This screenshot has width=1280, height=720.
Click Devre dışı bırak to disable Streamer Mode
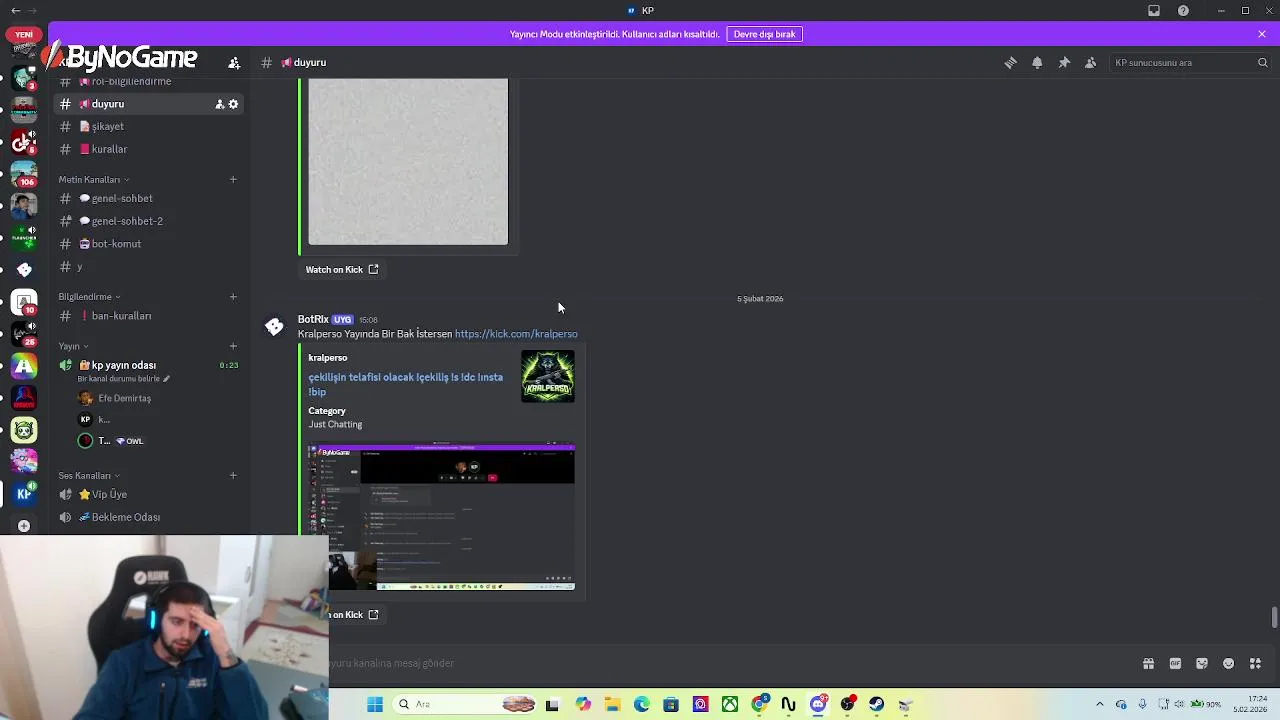[x=765, y=34]
